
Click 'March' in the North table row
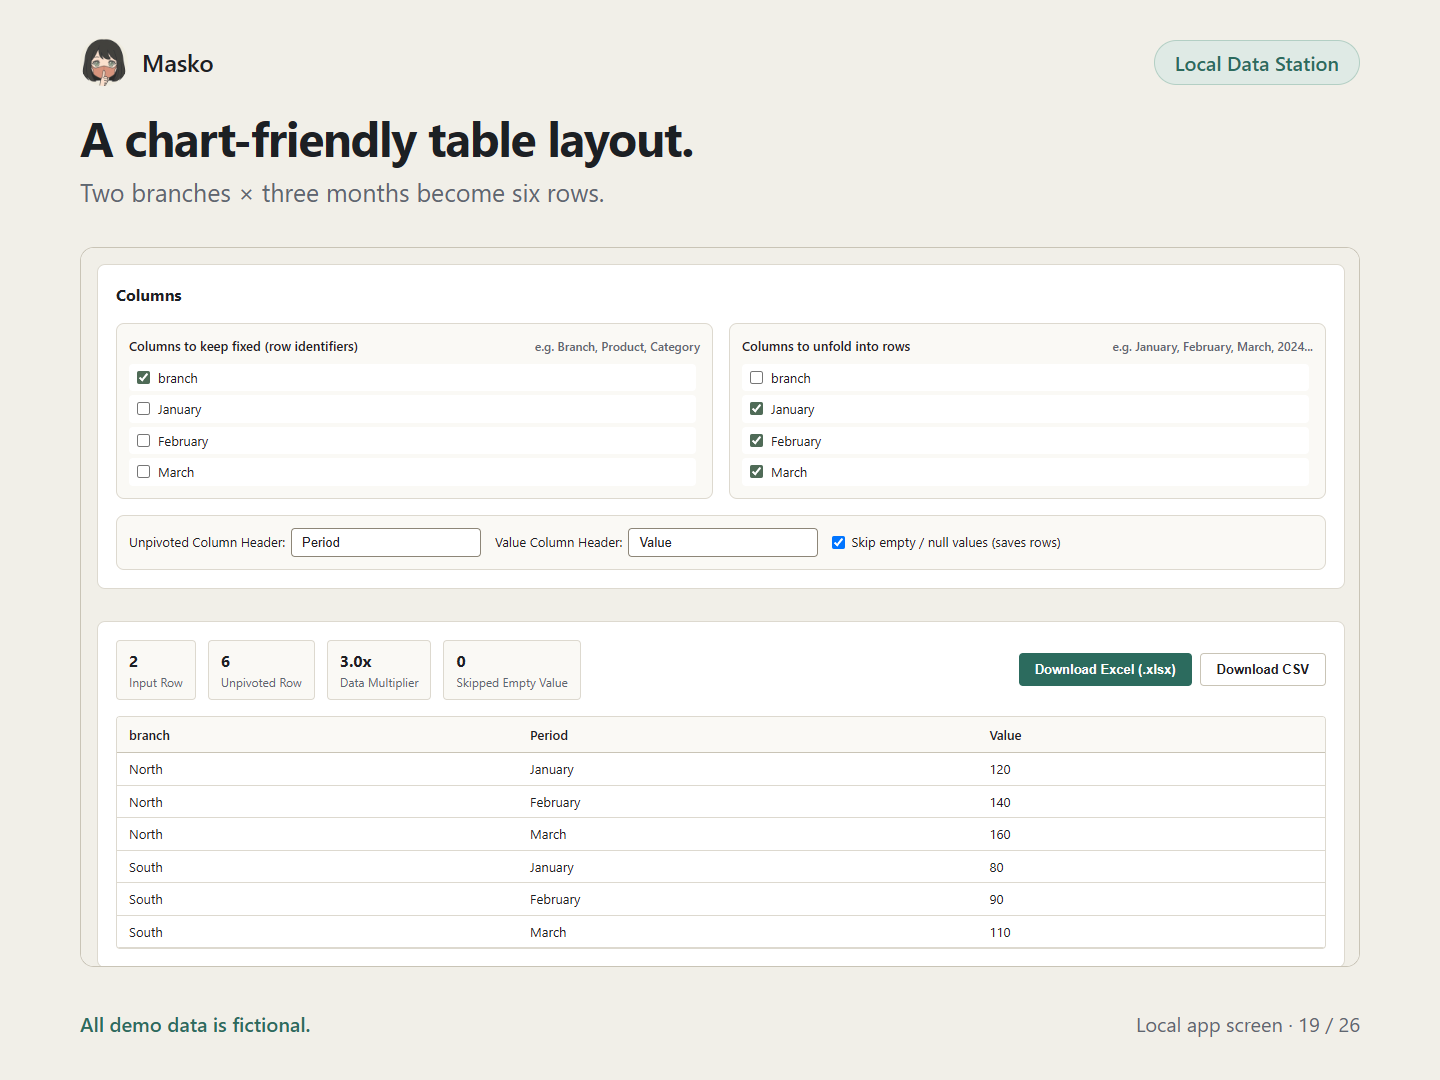548,834
